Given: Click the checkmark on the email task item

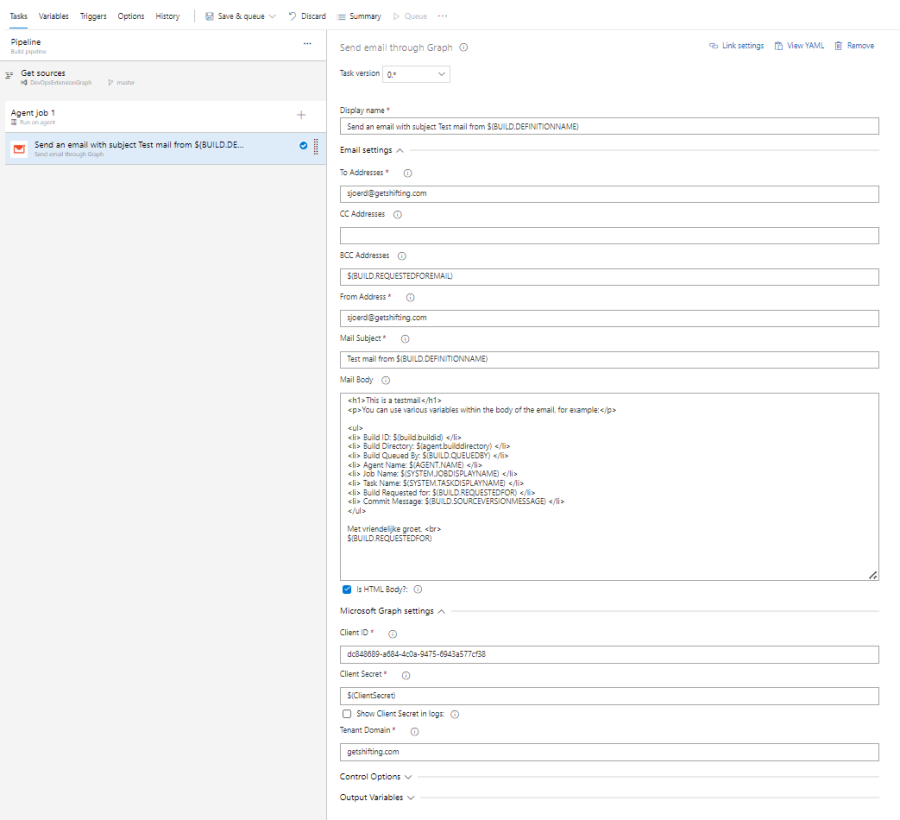Looking at the screenshot, I should (302, 143).
